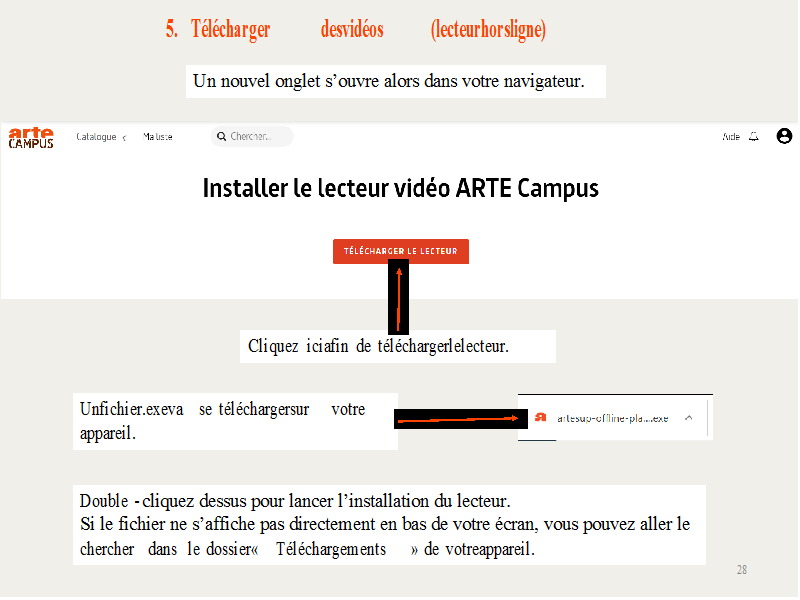Click the slide title Télécharger des vidéos
800x600 pixels.
pyautogui.click(x=355, y=30)
